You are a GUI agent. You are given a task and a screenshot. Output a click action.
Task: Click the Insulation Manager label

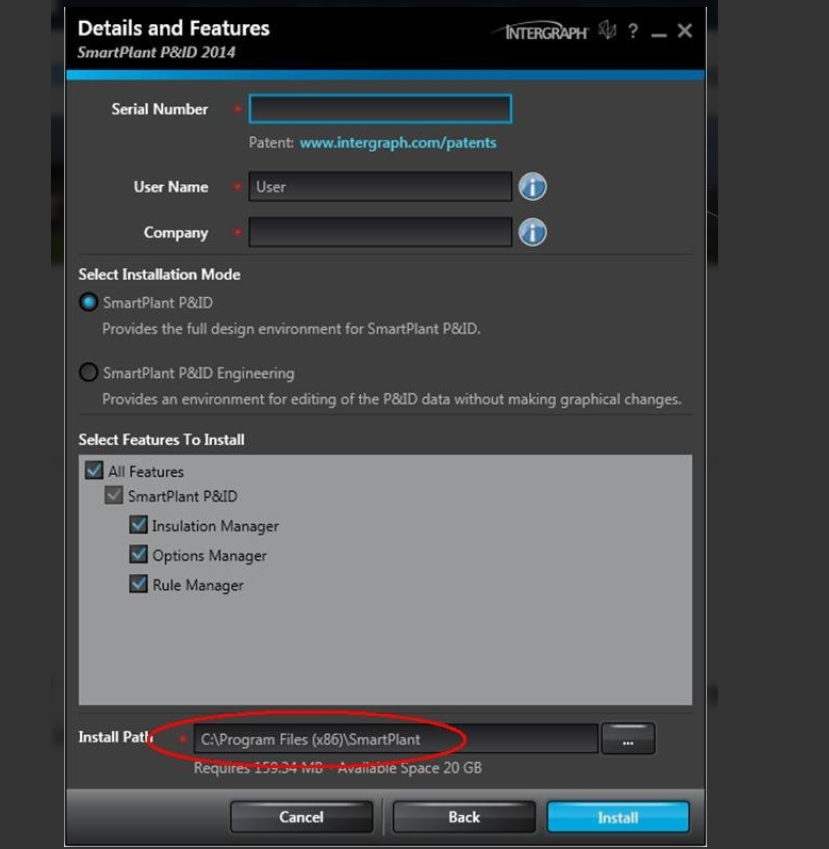[215, 526]
